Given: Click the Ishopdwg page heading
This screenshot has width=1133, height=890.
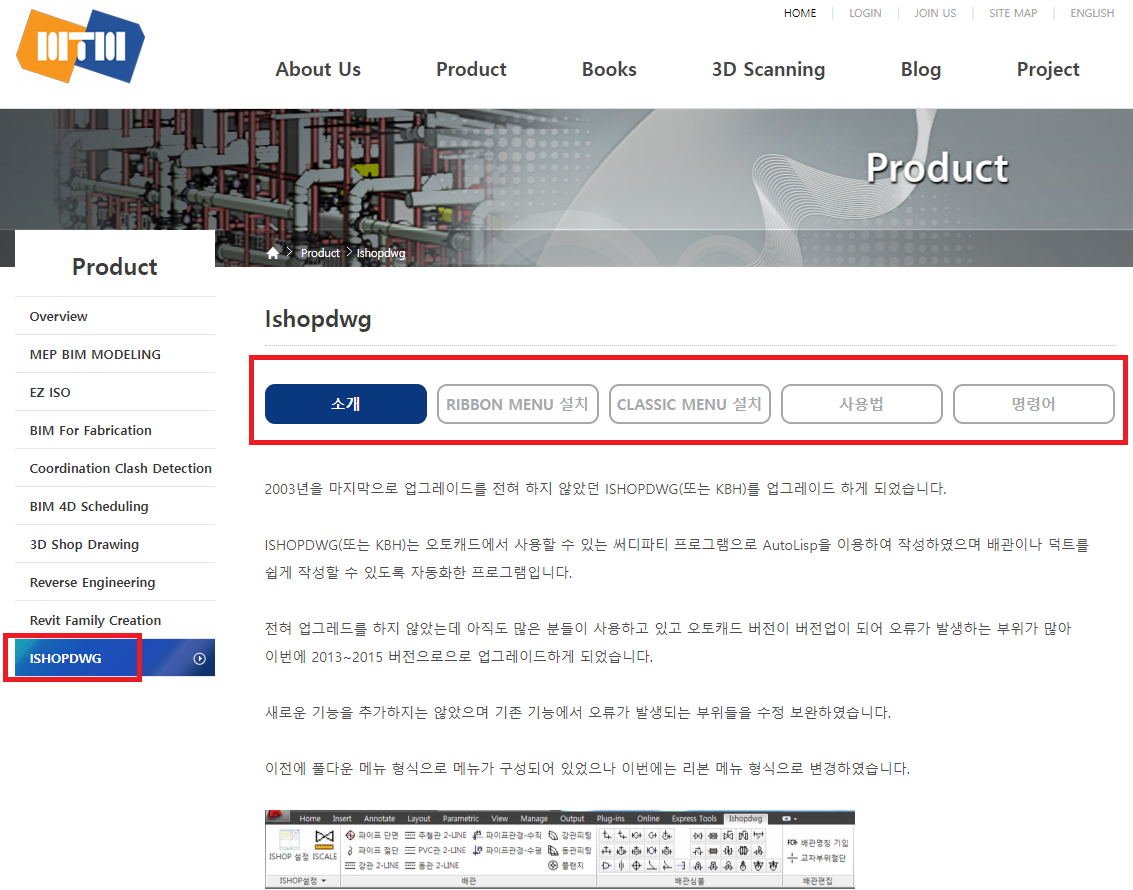Looking at the screenshot, I should pos(318,319).
